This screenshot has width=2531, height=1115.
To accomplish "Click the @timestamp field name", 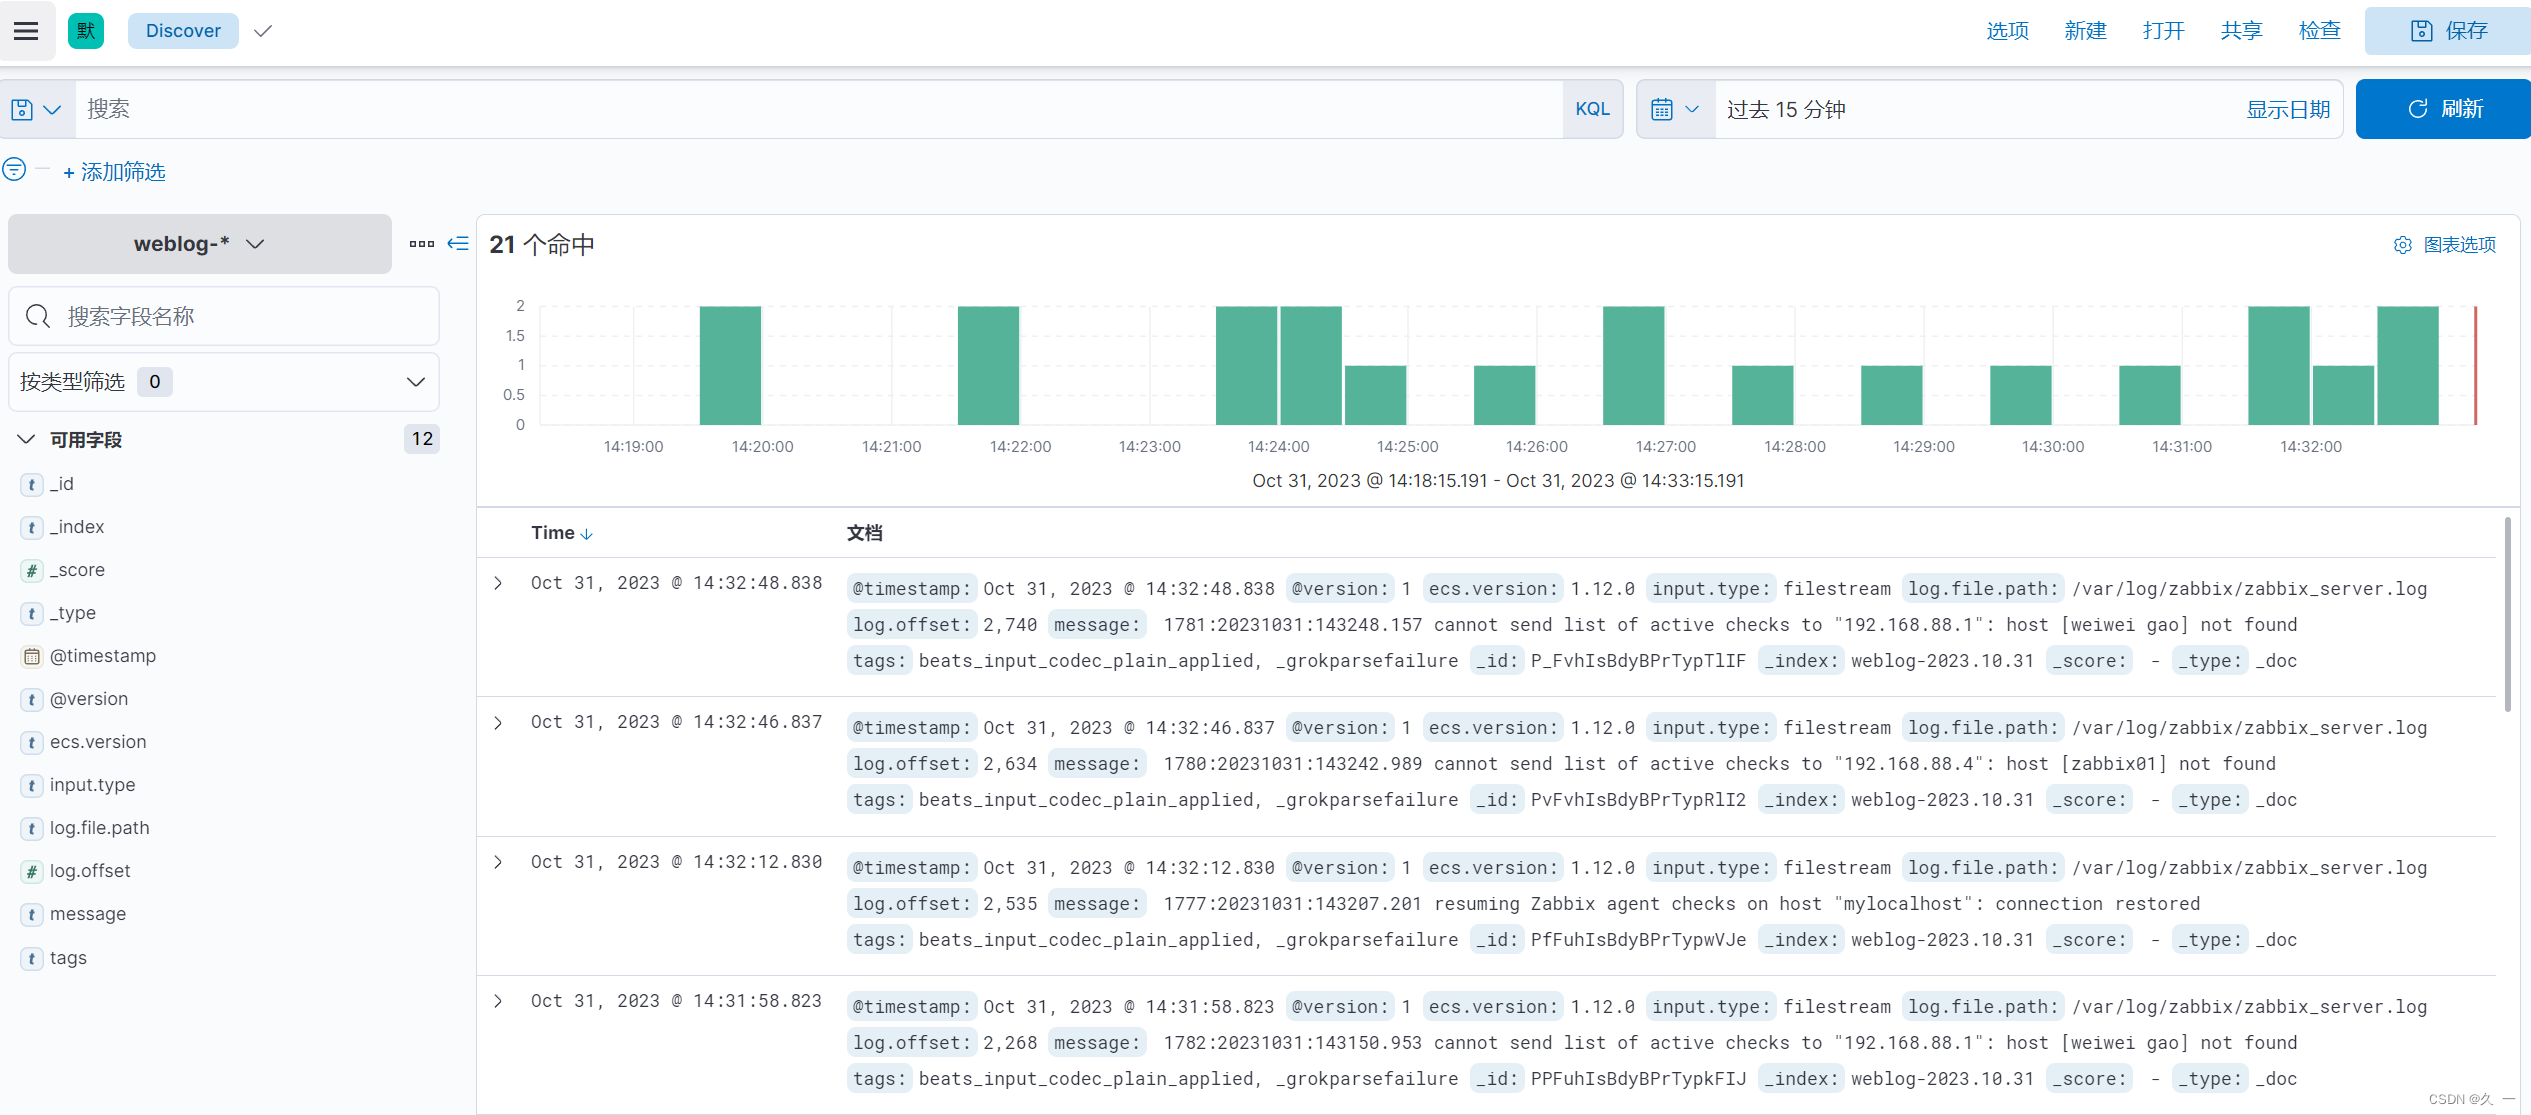I will [103, 656].
